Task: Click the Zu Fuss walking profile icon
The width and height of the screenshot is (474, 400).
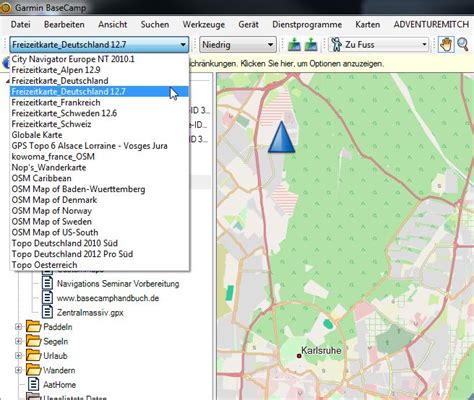Action: coord(337,44)
